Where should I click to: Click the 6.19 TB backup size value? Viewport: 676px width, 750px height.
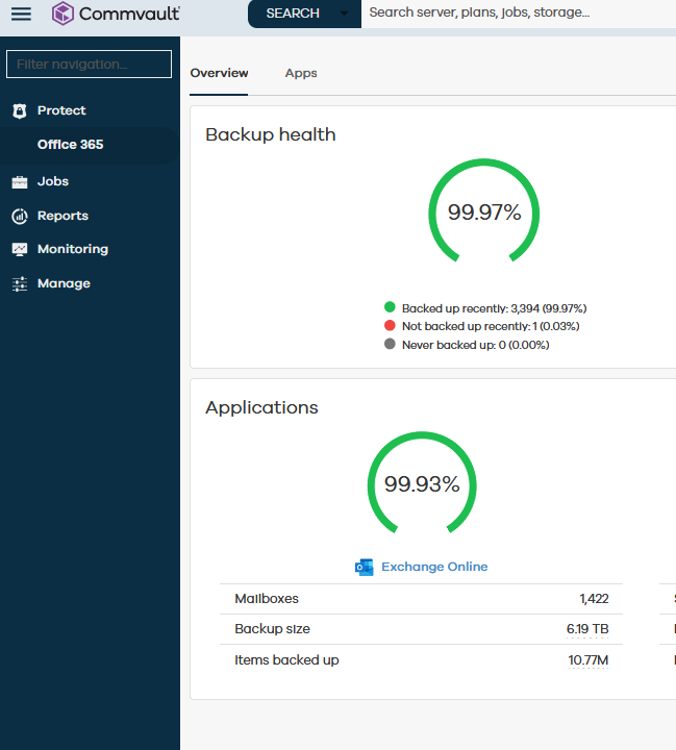(587, 629)
